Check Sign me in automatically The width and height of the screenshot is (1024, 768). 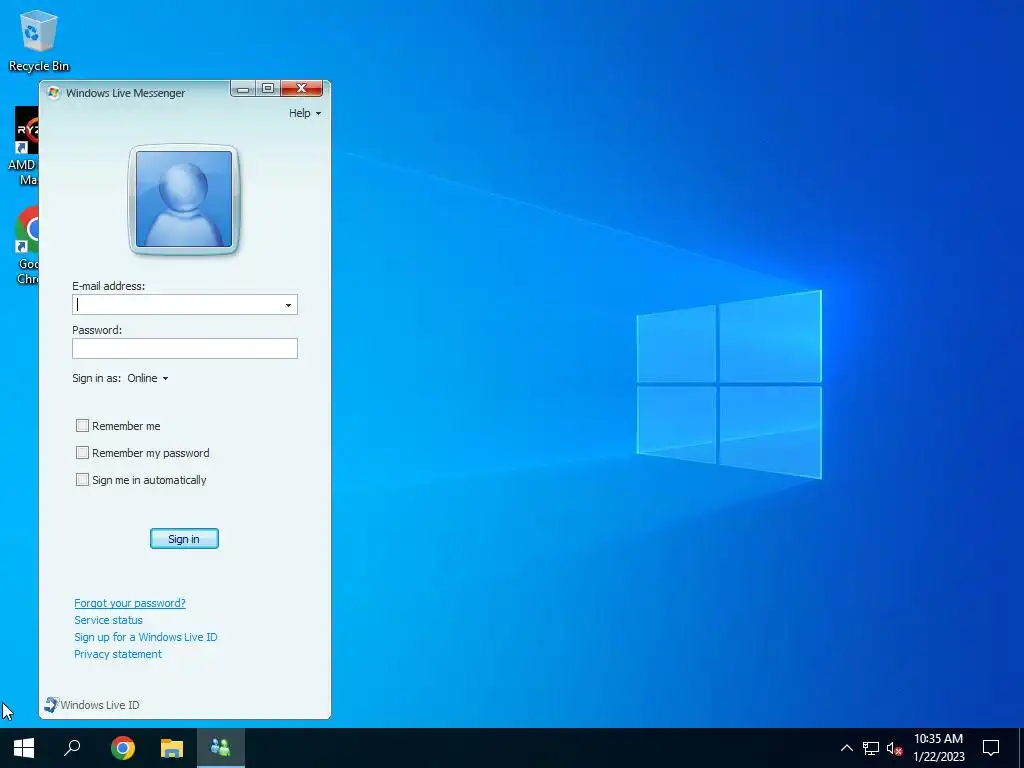[x=82, y=480]
